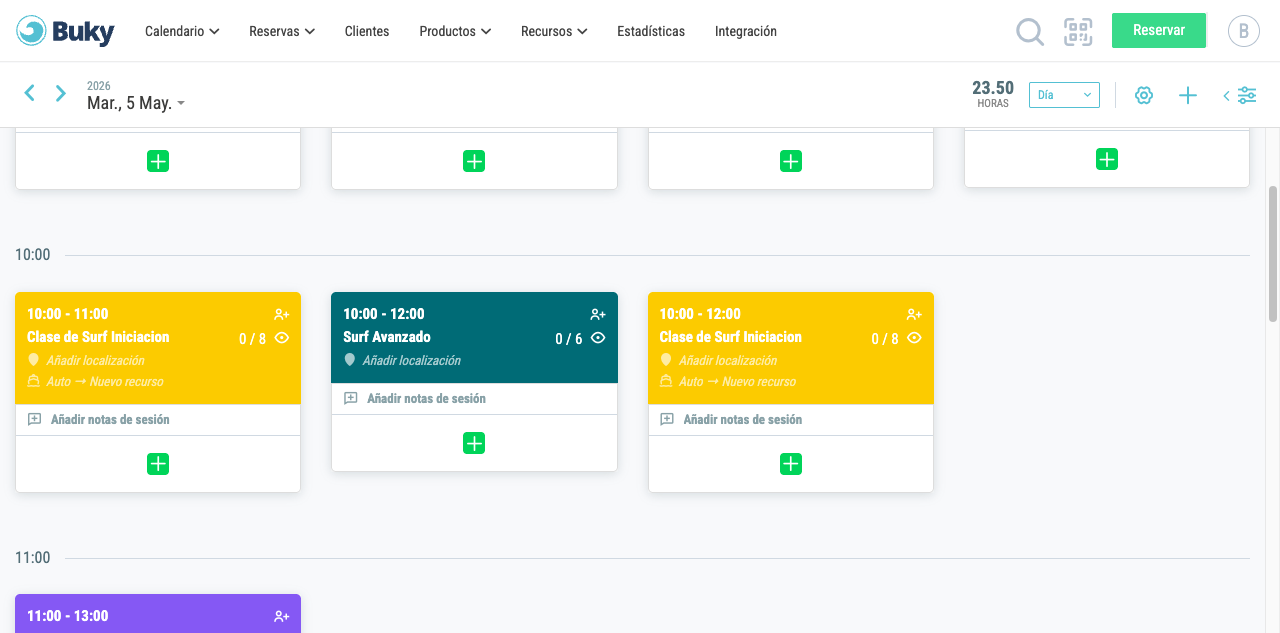1280x633 pixels.
Task: Click Añadir notas de sesión under Surf Avanzado
Action: pyautogui.click(x=426, y=398)
